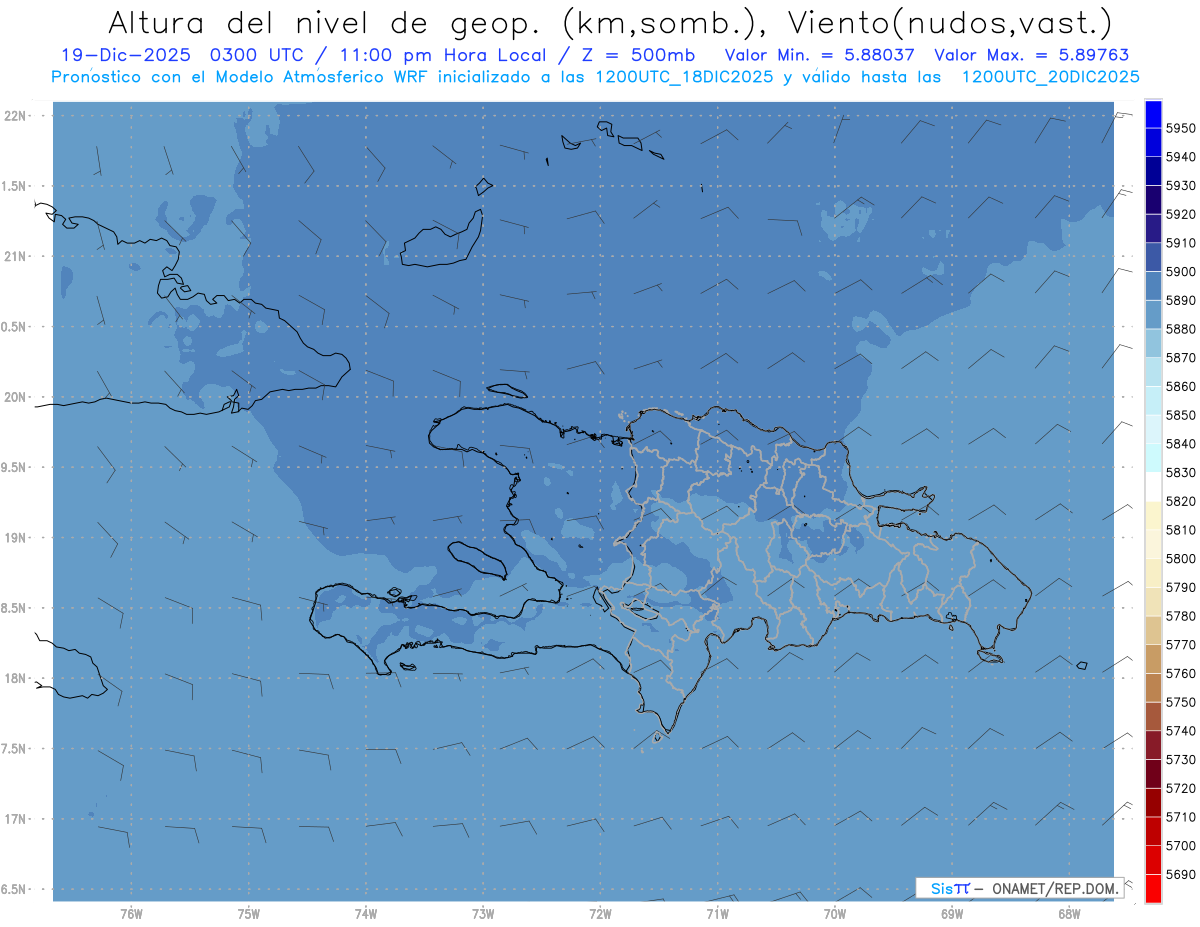Click the 5820 colorbar label

[x=1181, y=501]
